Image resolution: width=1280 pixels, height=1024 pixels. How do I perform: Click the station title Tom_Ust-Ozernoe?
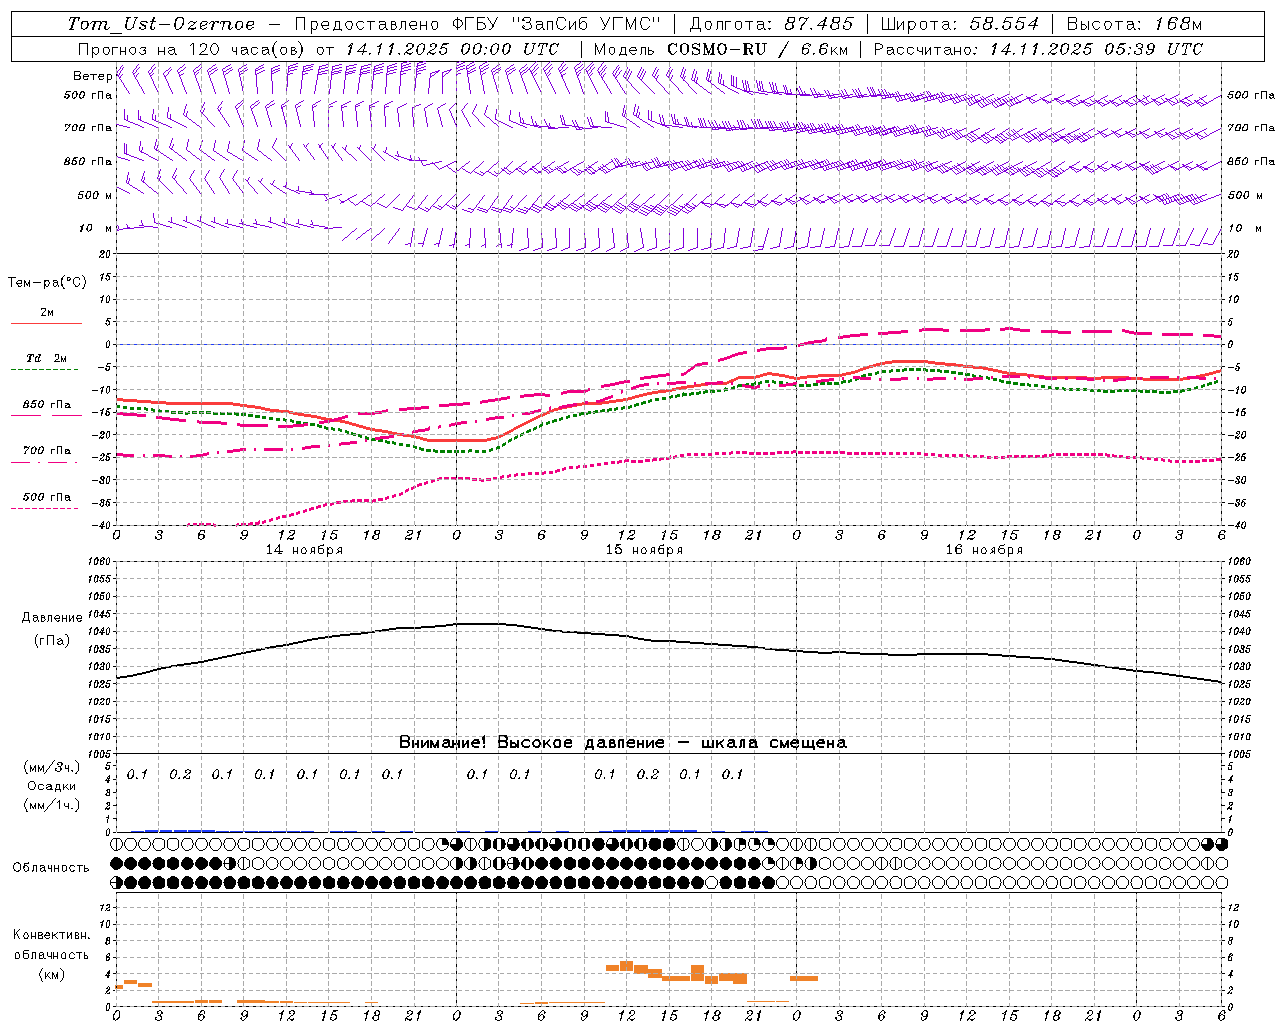point(161,24)
